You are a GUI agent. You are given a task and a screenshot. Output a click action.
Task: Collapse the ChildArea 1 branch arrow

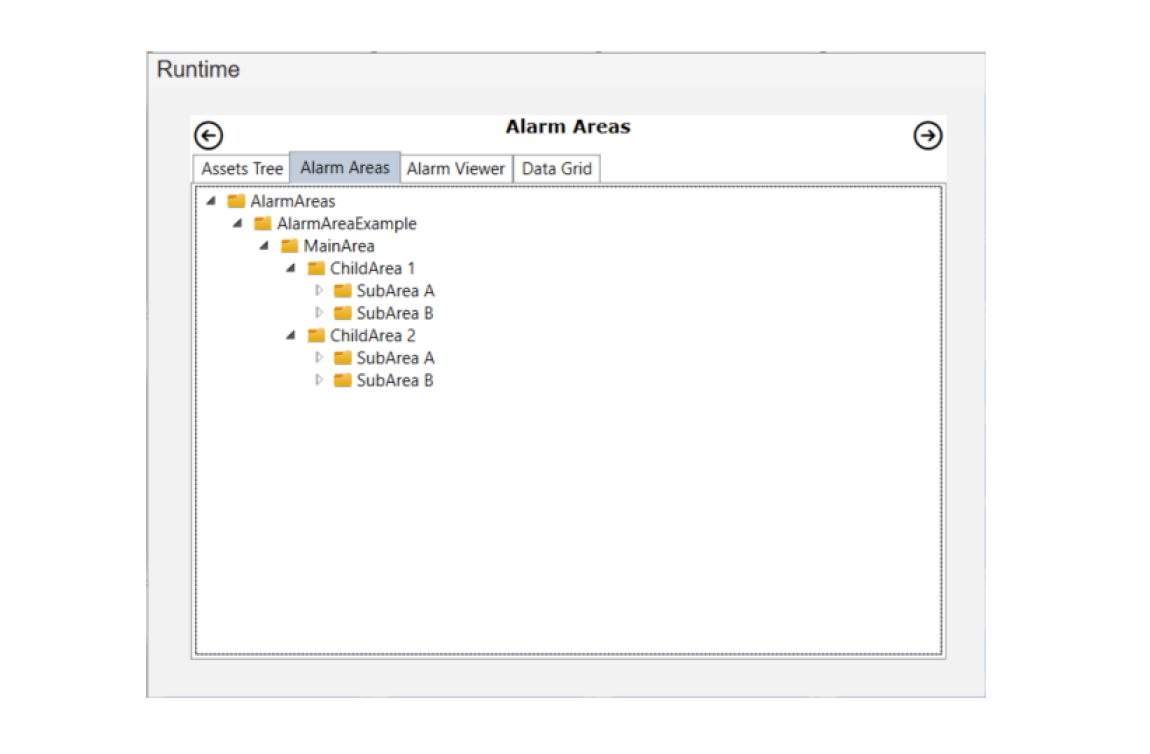pyautogui.click(x=291, y=268)
